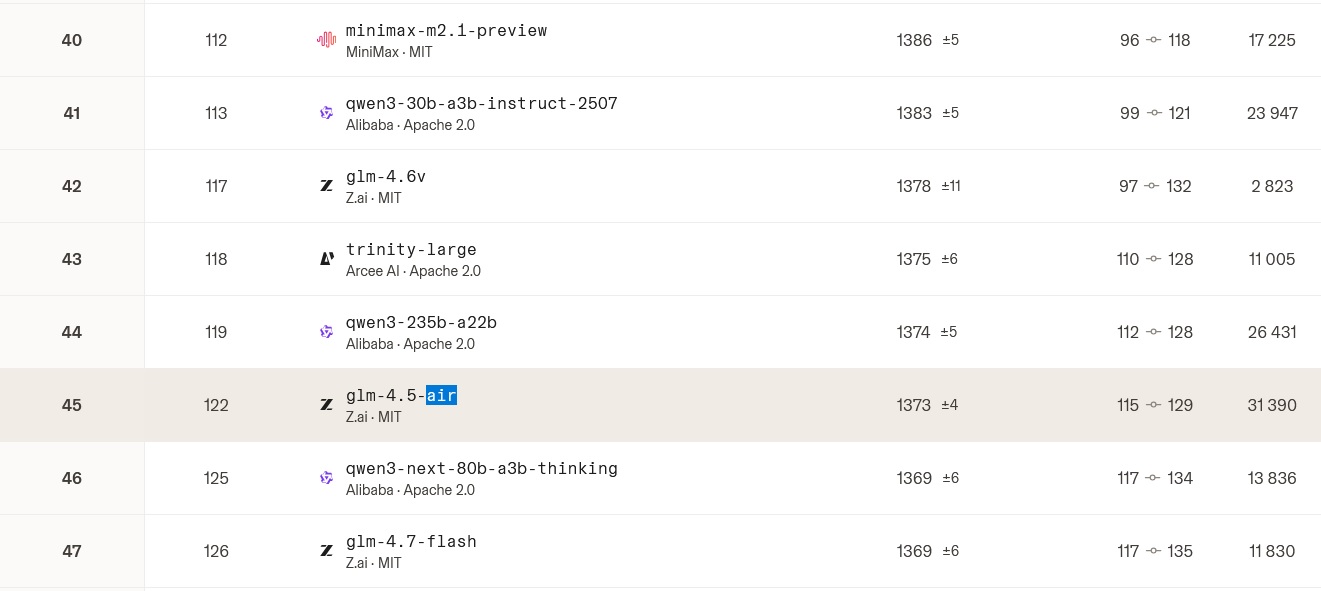Click the 'Arcee AI · Apache 2.0' license text
This screenshot has height=591, width=1321.
(413, 271)
